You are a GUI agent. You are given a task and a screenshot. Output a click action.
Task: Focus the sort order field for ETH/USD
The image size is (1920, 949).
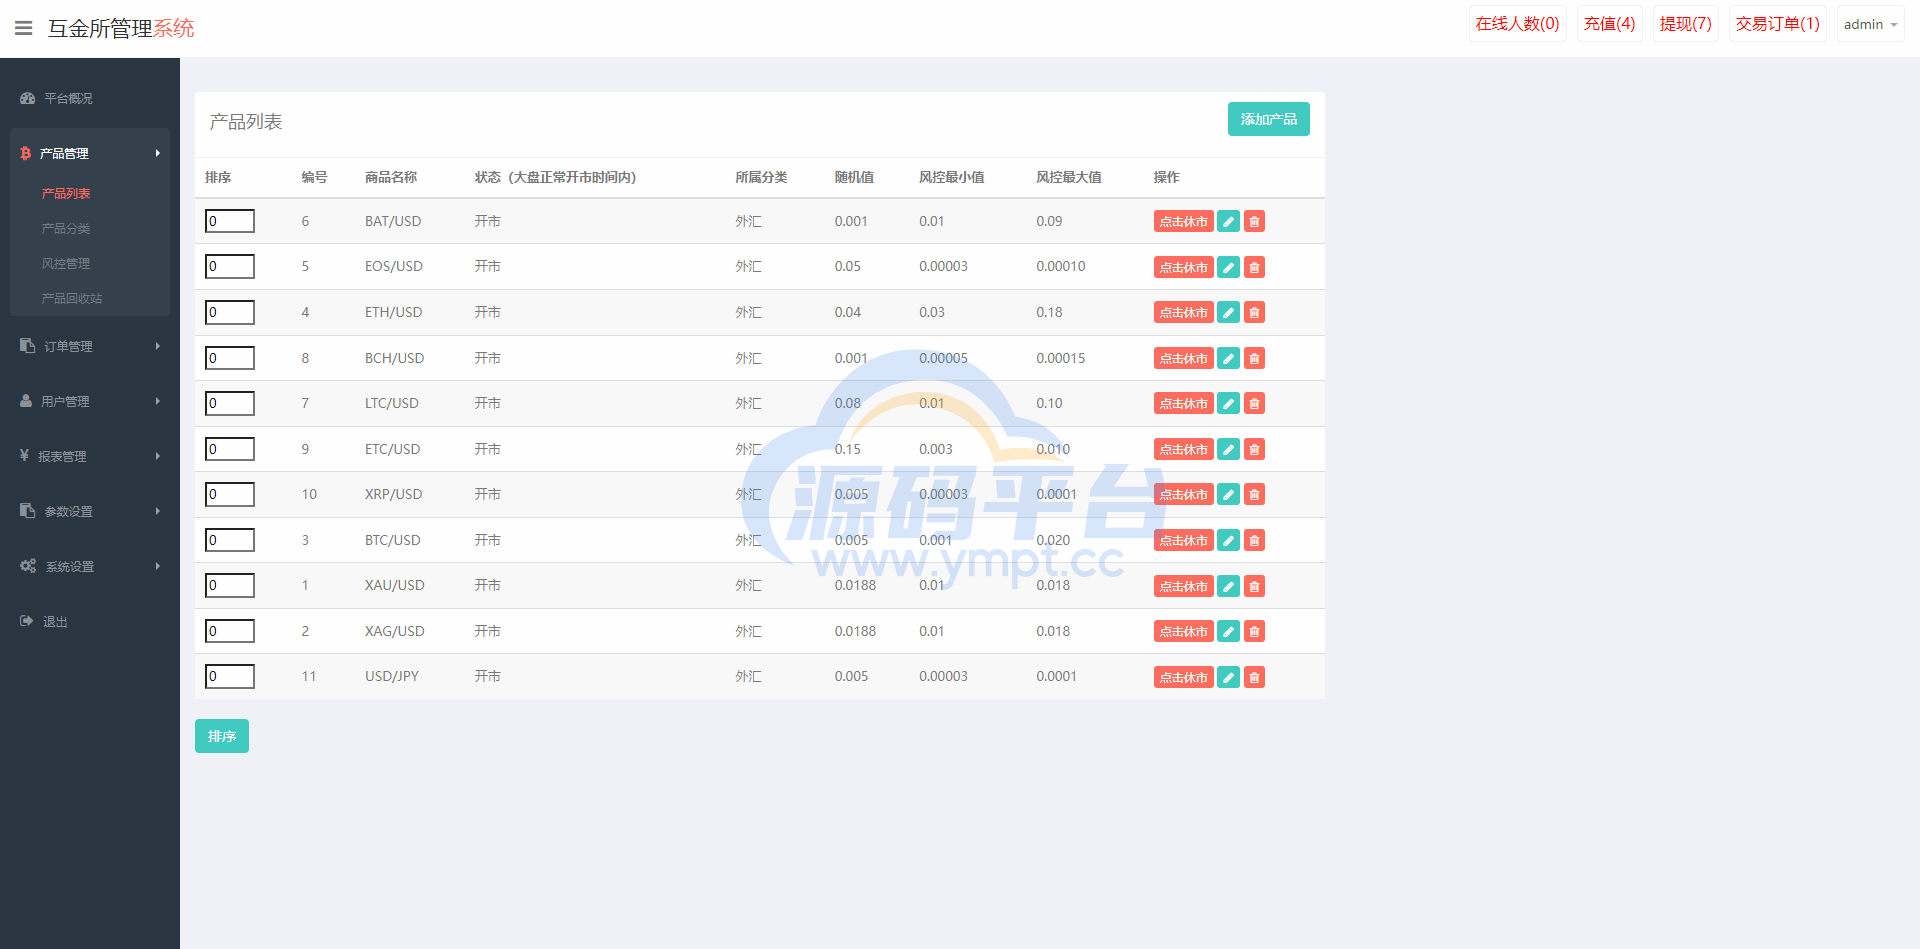pyautogui.click(x=230, y=312)
